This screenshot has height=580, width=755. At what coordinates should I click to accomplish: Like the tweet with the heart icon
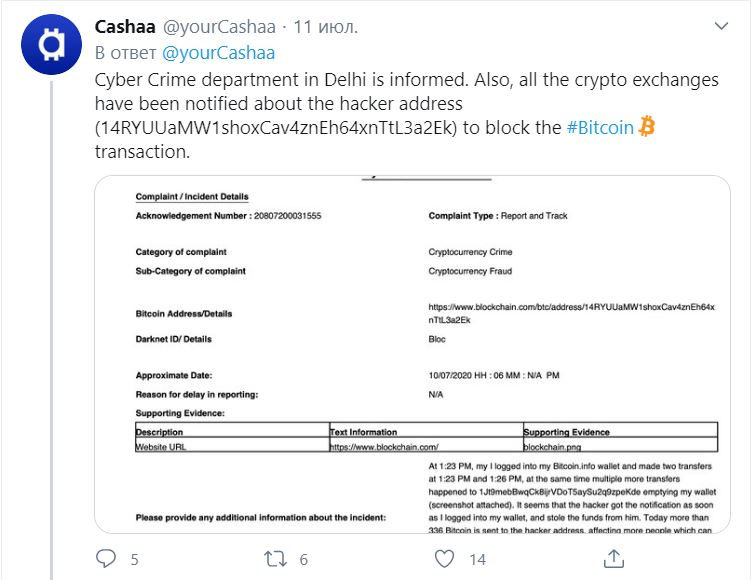point(444,559)
